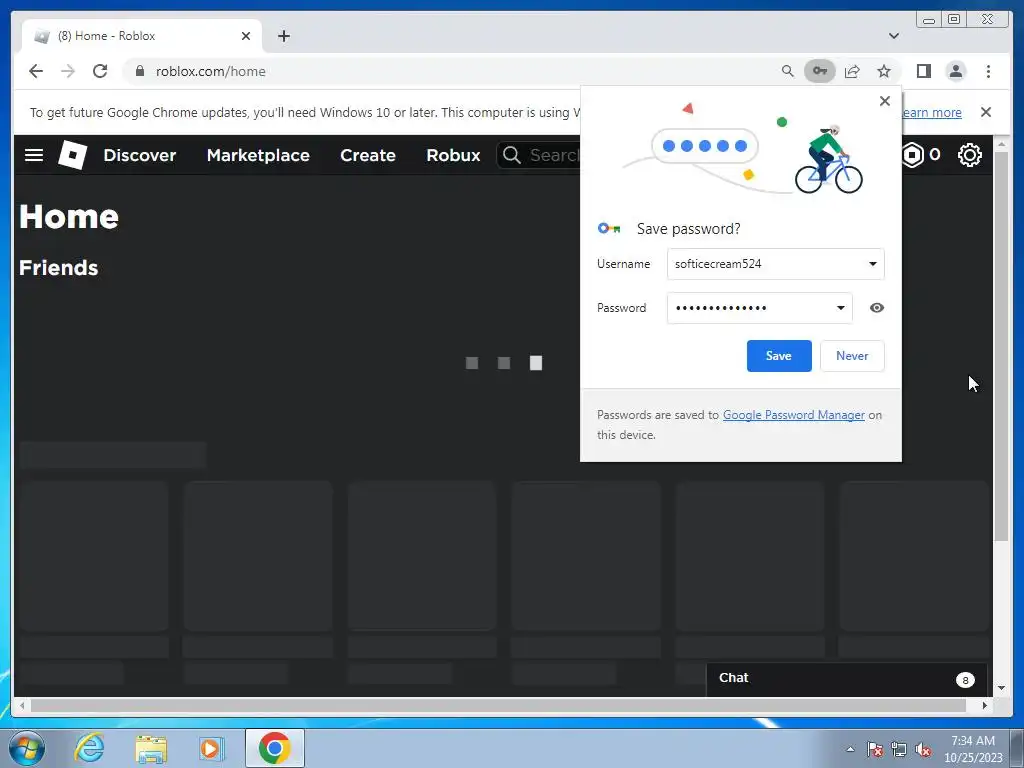Image resolution: width=1024 pixels, height=768 pixels.
Task: Reload the Roblox page
Action: pyautogui.click(x=100, y=71)
